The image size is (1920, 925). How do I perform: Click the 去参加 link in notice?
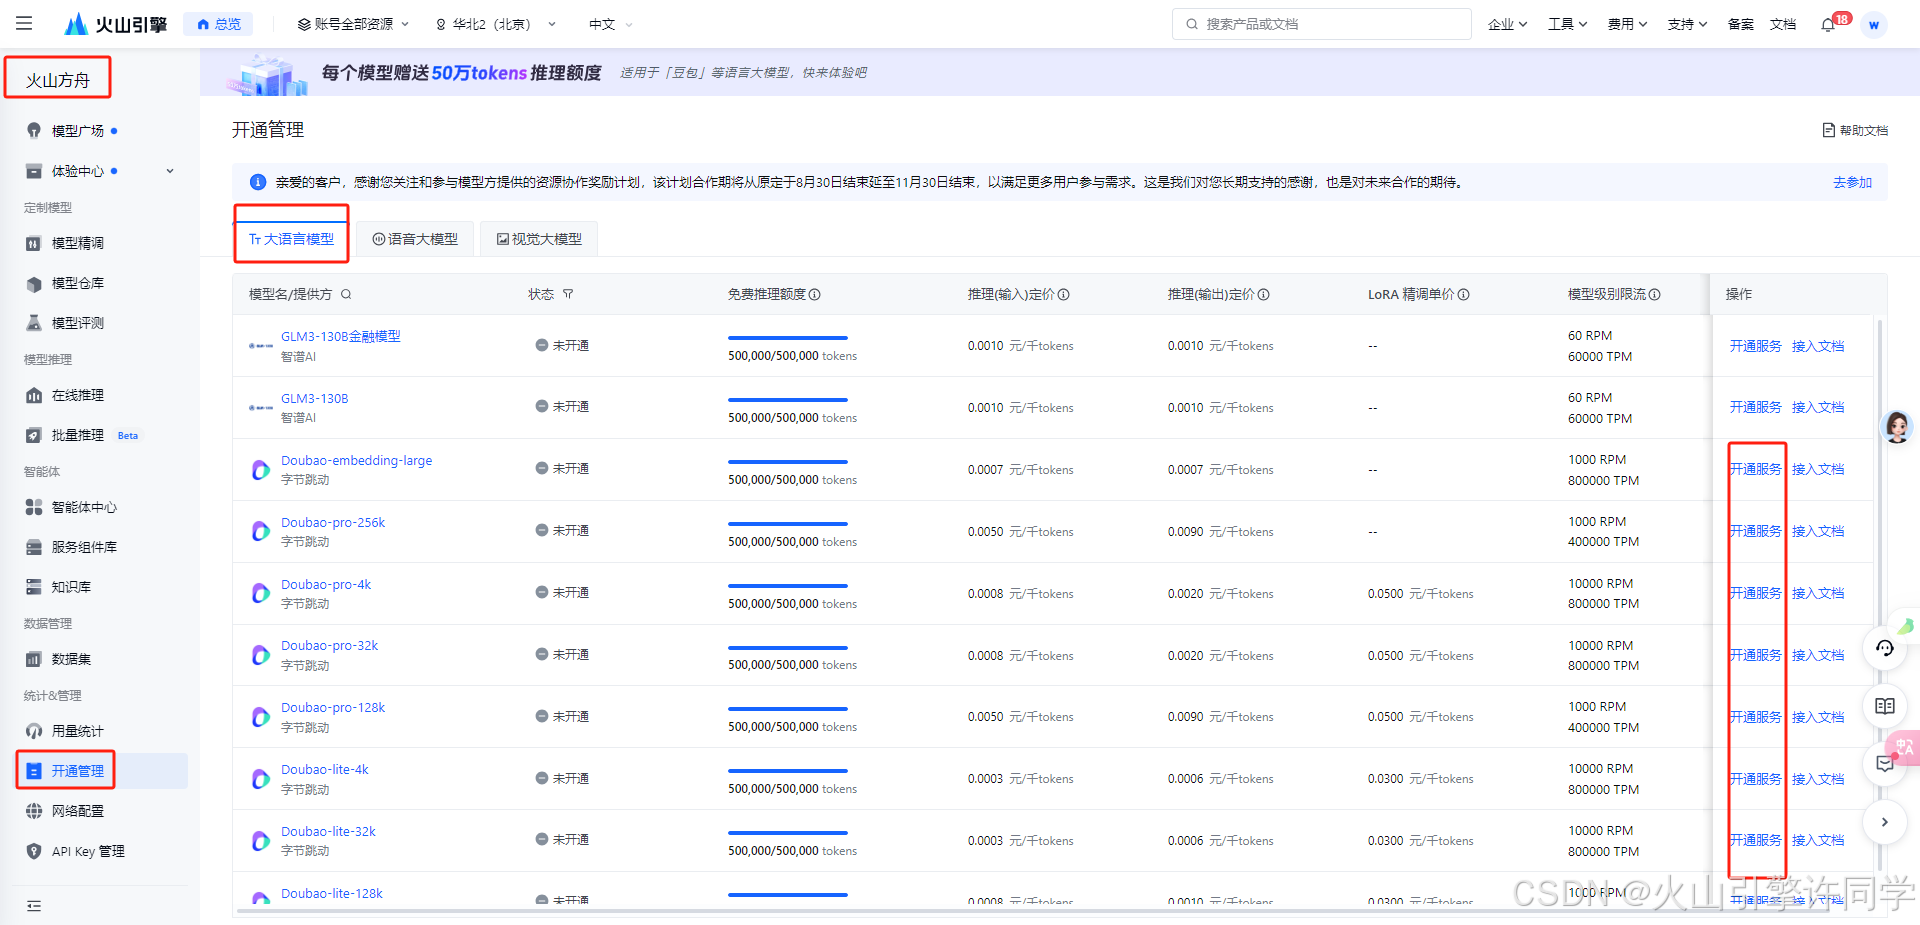point(1852,182)
